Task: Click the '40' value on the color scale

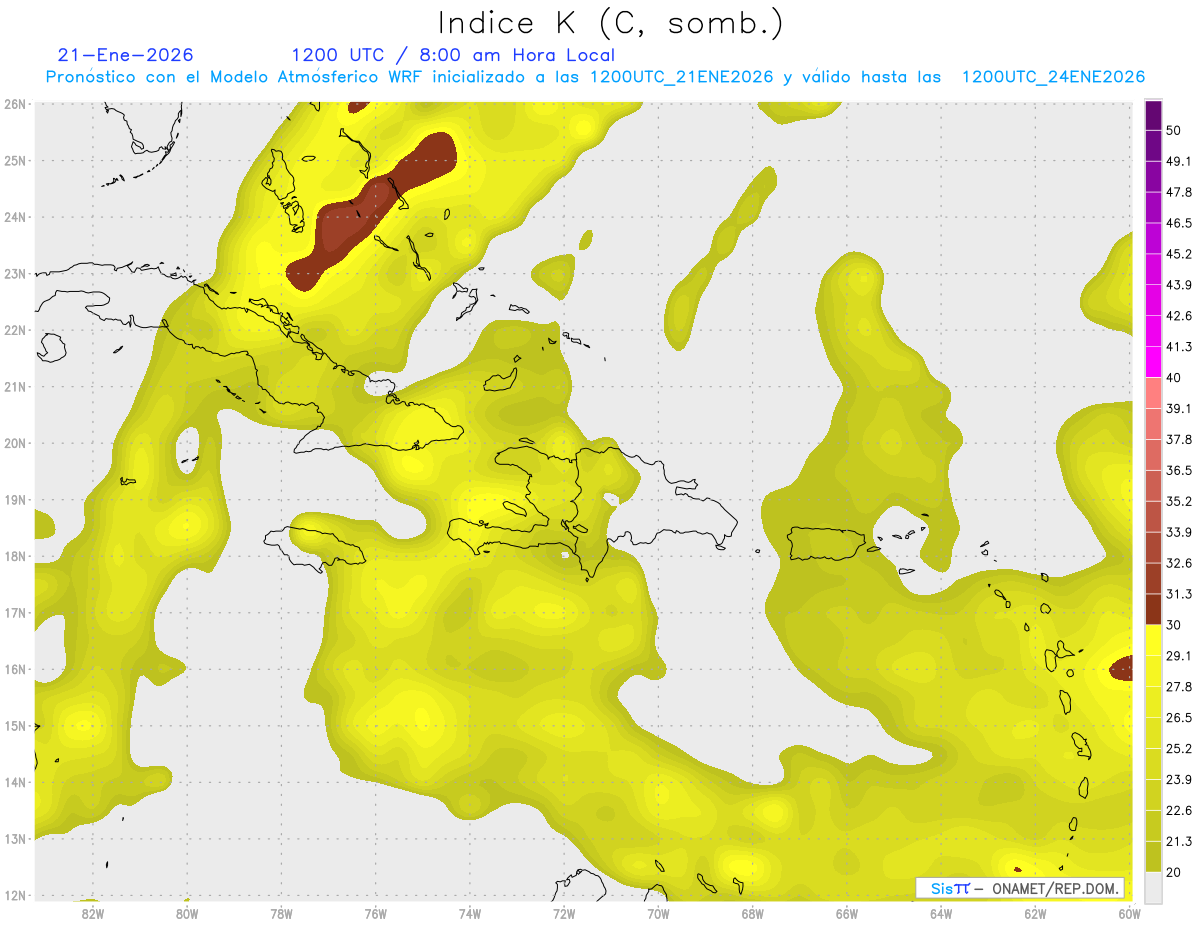Action: pos(1173,378)
